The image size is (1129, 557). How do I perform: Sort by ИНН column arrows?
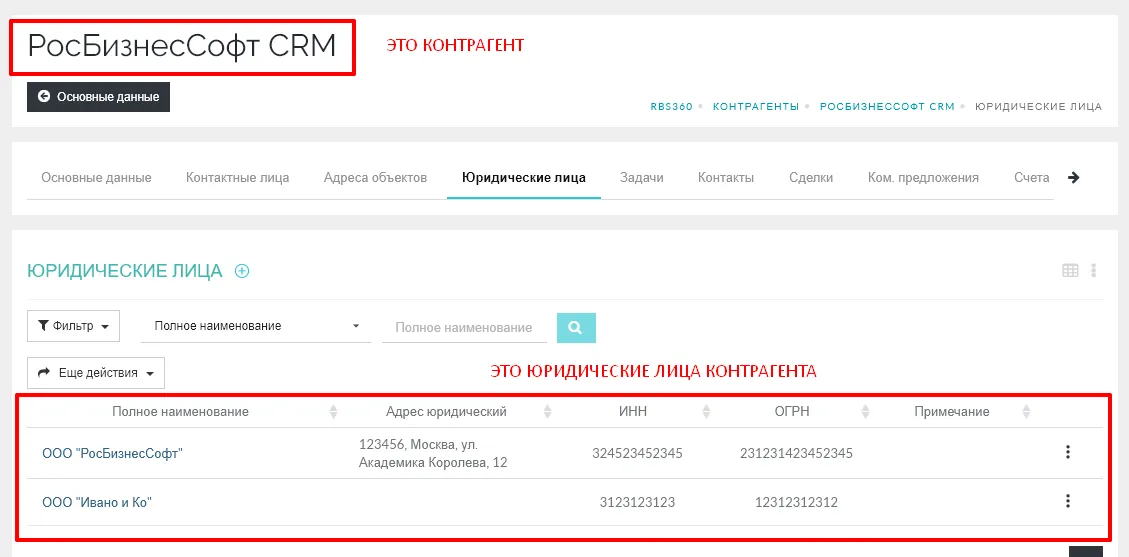706,412
